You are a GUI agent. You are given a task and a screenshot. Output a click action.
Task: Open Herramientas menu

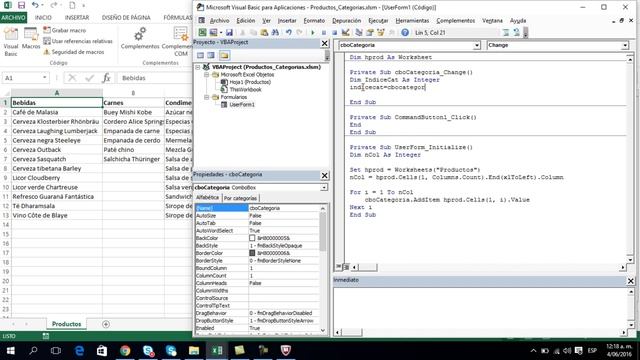pos(412,20)
